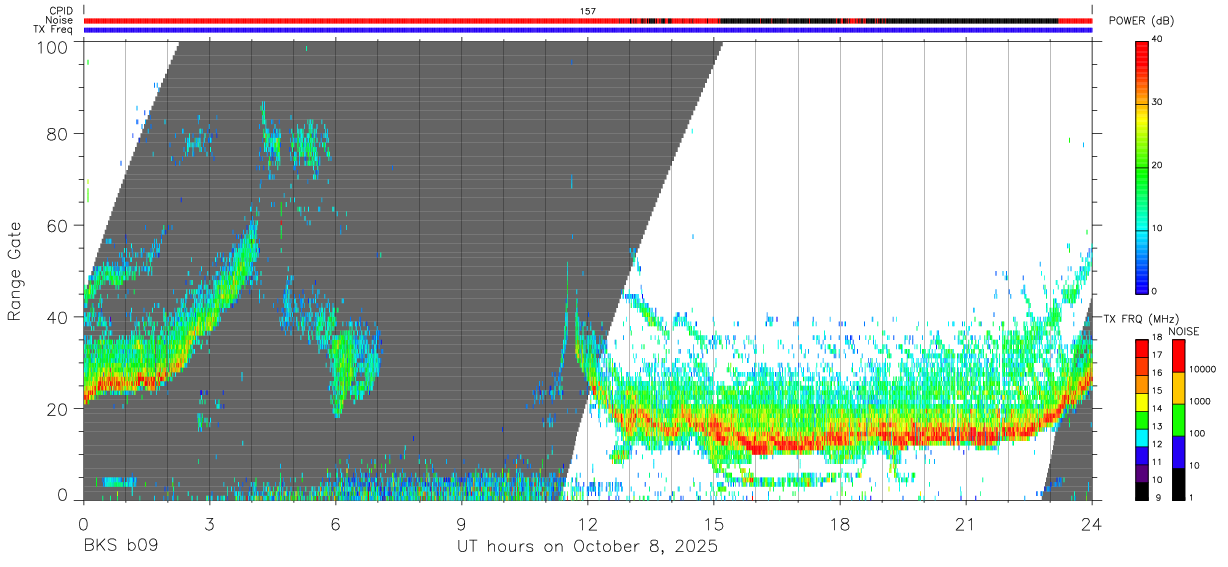Click the POWER (dB) colorbar title
Screen dimensions: 1228x567
pos(1141,21)
